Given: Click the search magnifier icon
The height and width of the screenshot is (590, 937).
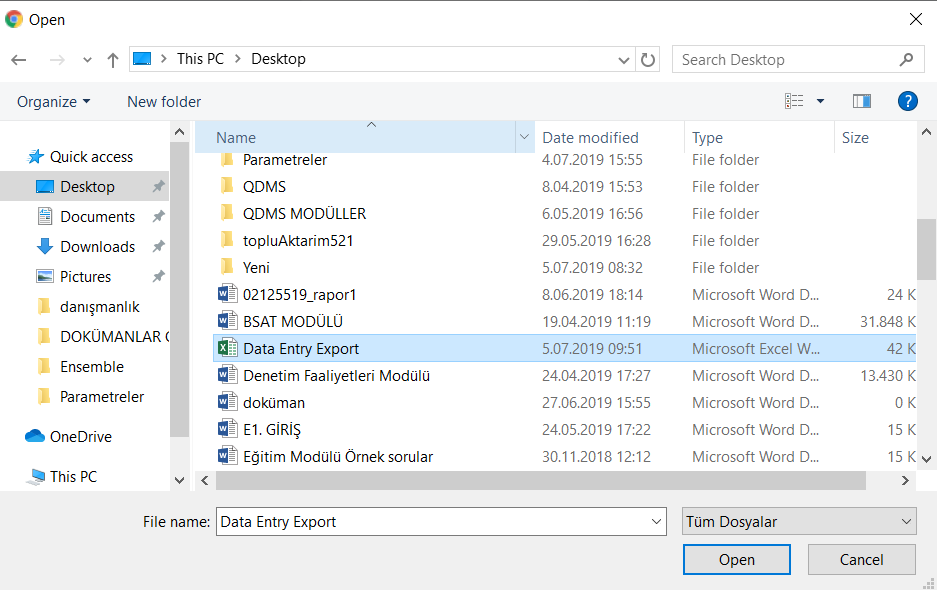Looking at the screenshot, I should tap(906, 60).
